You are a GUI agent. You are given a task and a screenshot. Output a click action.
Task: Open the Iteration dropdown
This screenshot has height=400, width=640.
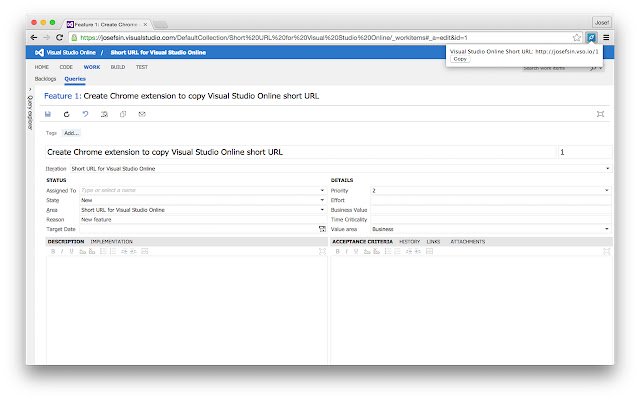[607, 169]
